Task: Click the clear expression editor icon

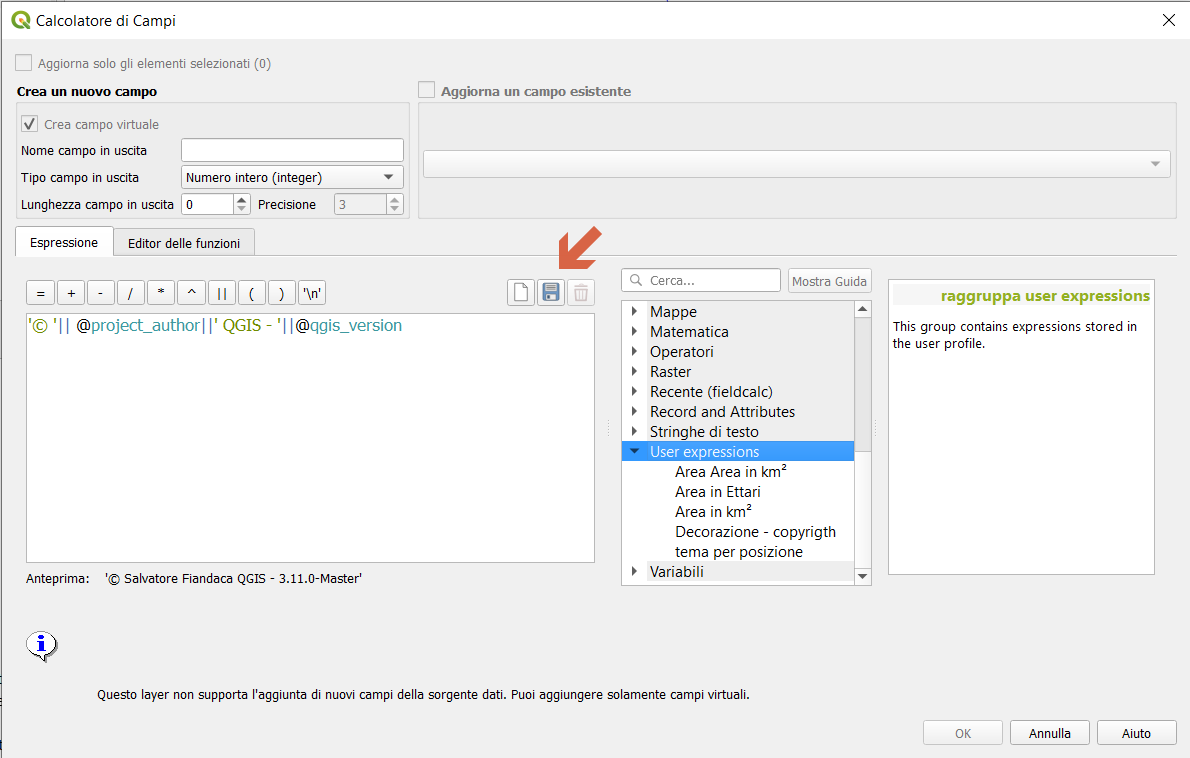Action: (521, 293)
